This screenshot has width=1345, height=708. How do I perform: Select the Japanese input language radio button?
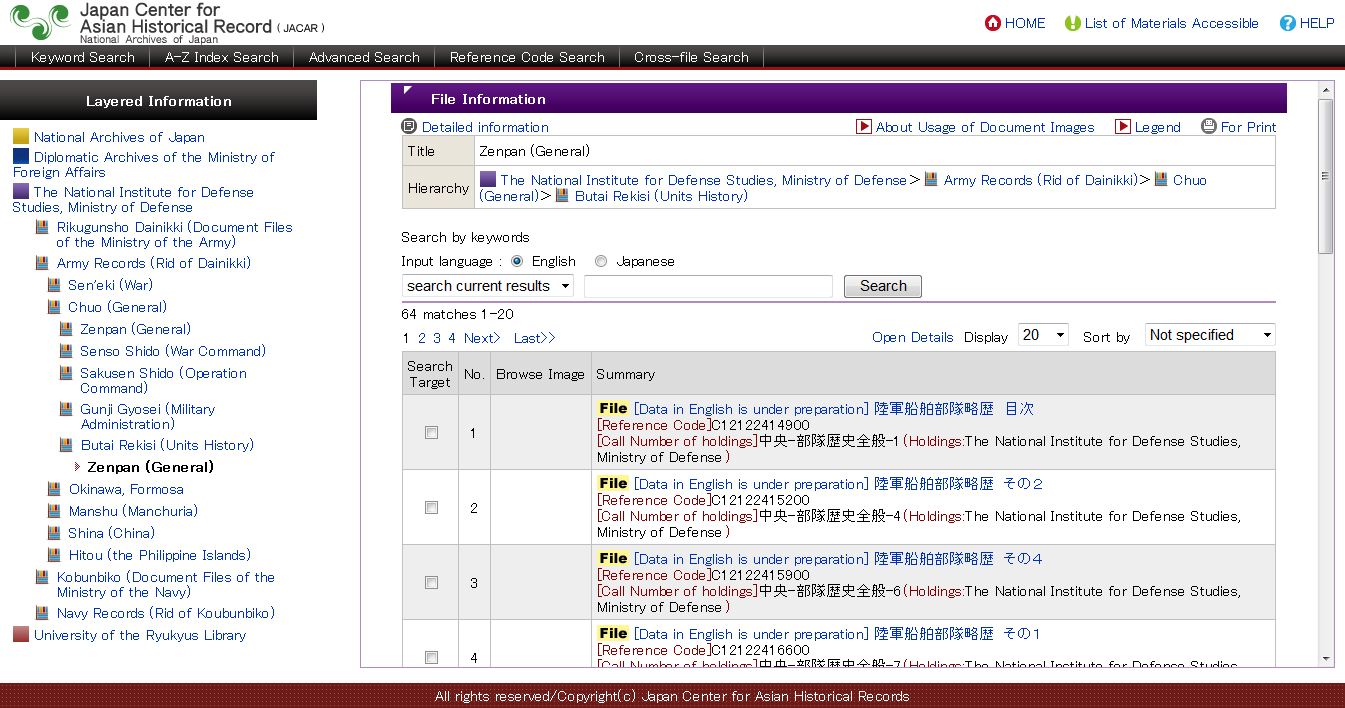pyautogui.click(x=601, y=261)
